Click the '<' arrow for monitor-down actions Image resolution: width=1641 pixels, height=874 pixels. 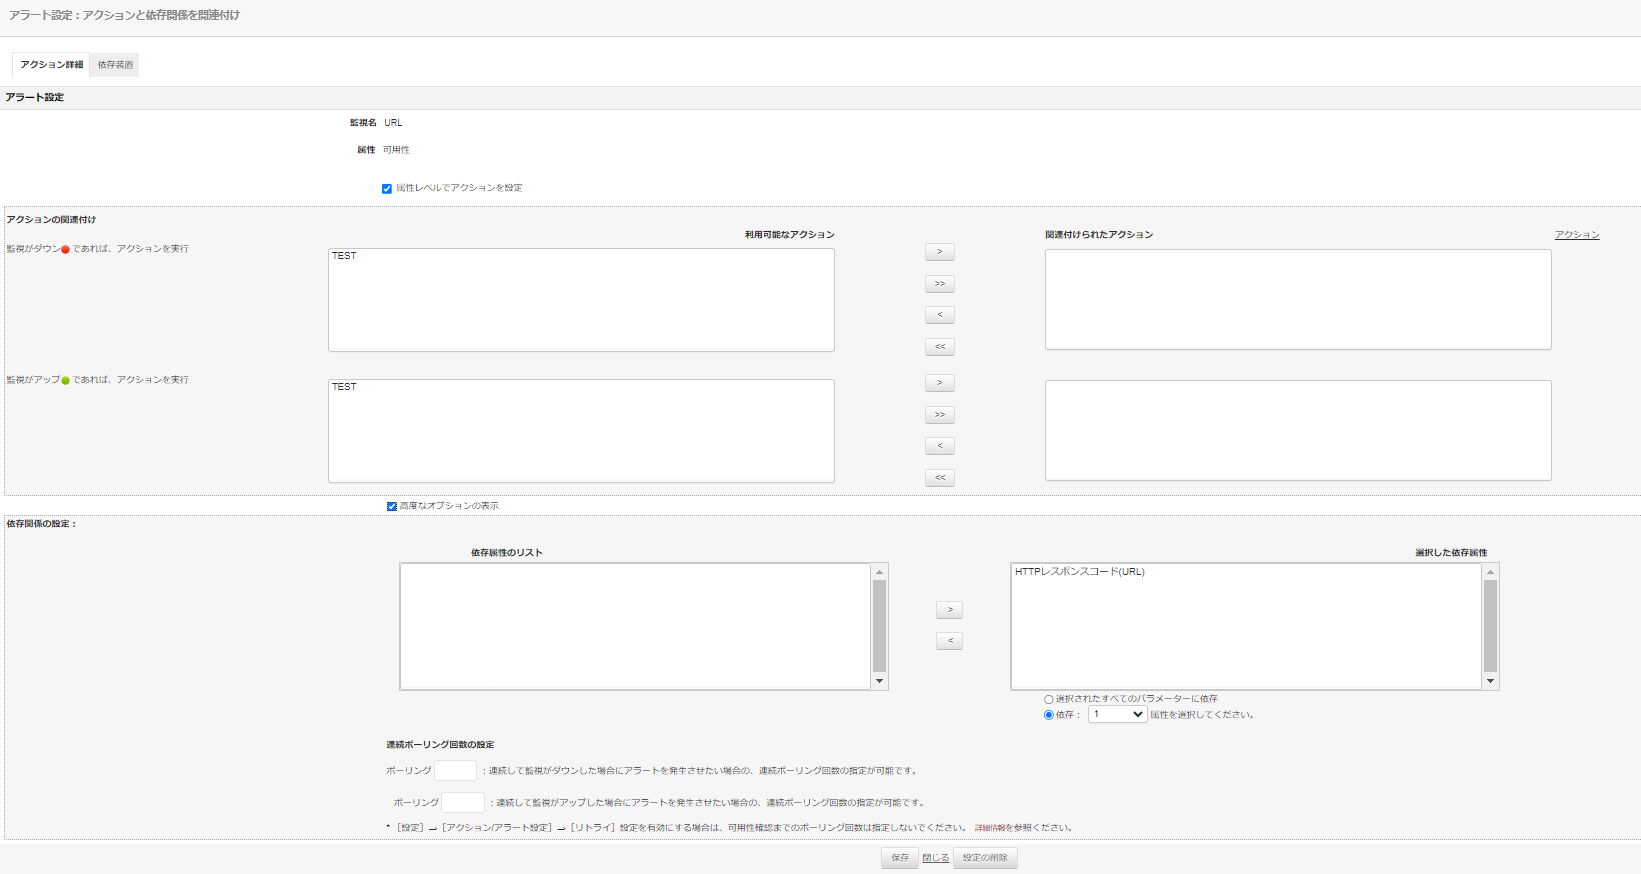point(939,315)
